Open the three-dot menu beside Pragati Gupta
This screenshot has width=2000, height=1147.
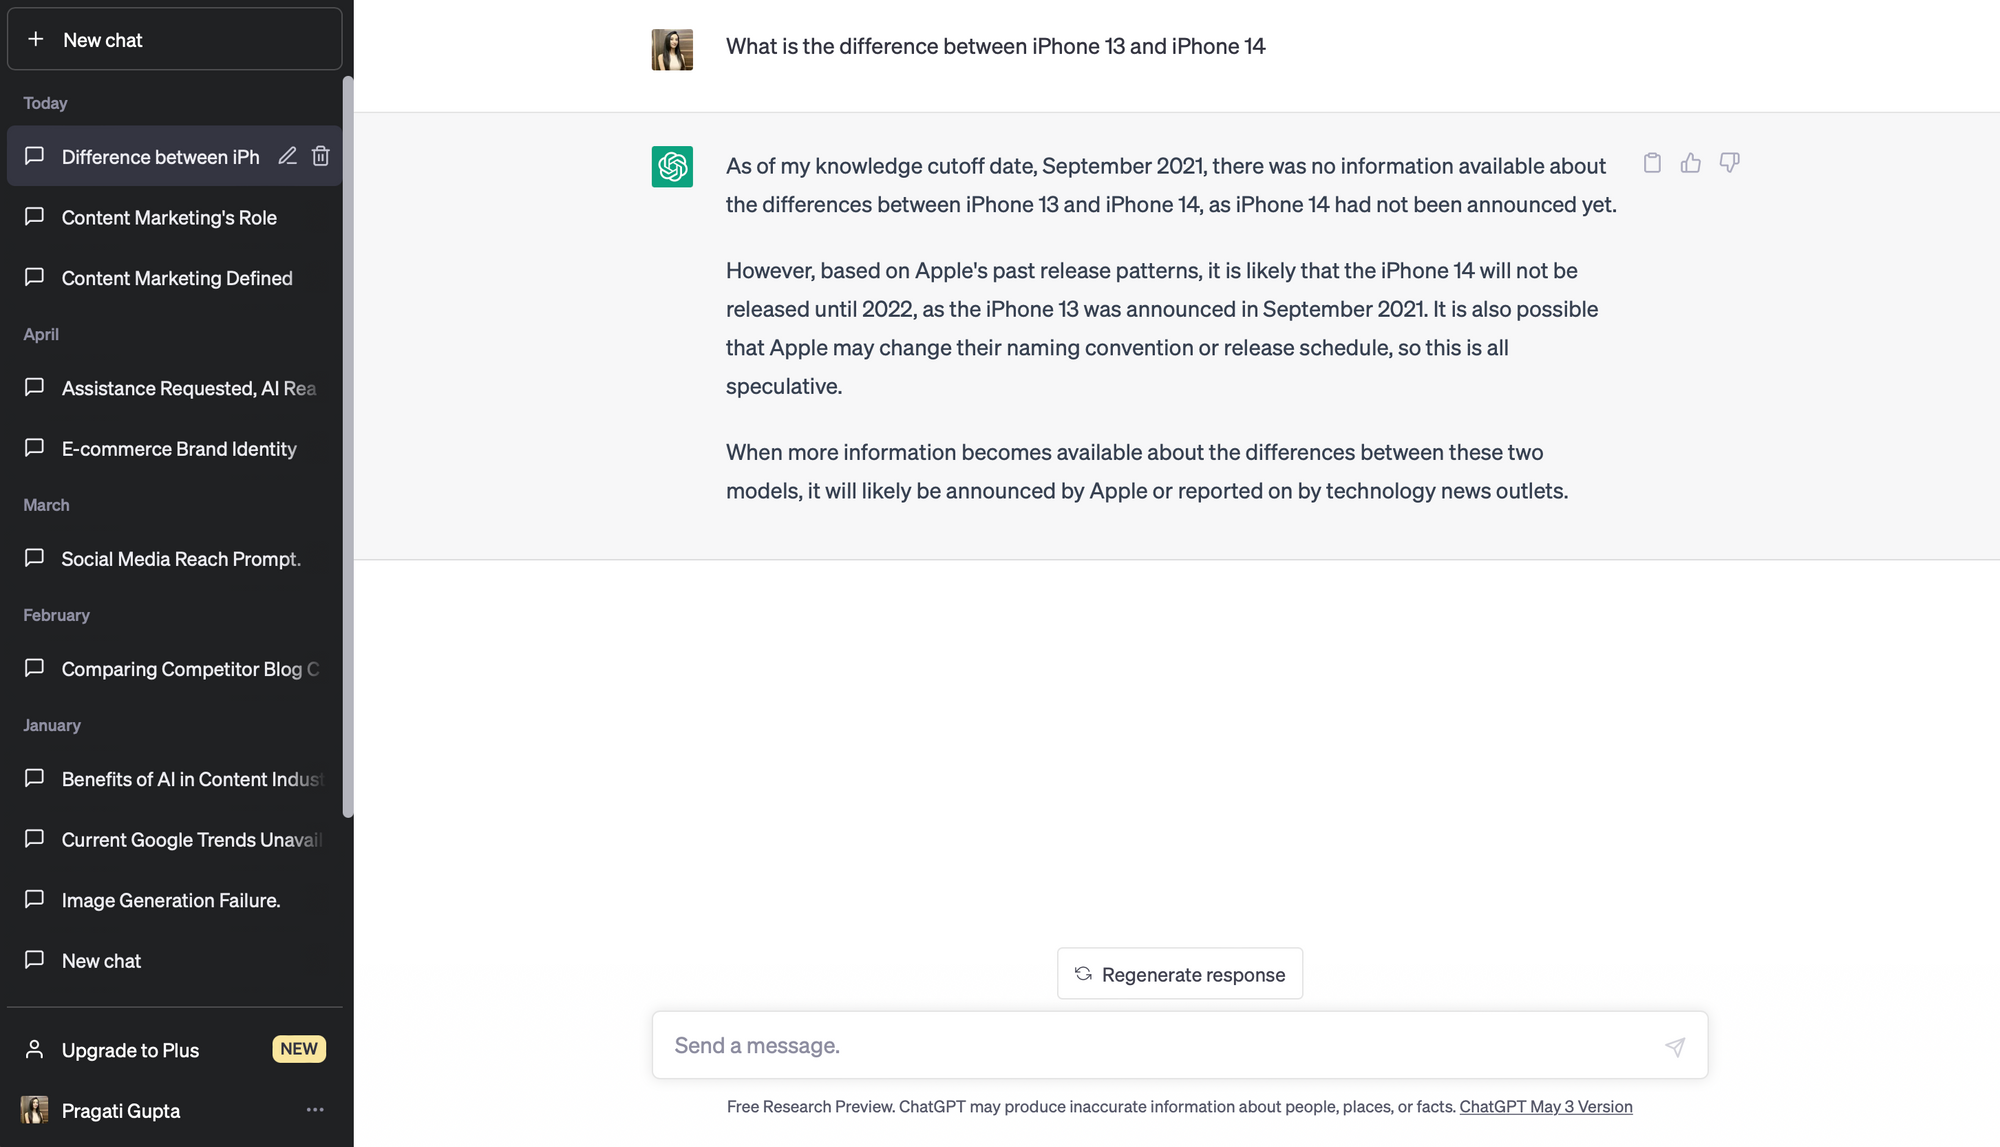[315, 1110]
